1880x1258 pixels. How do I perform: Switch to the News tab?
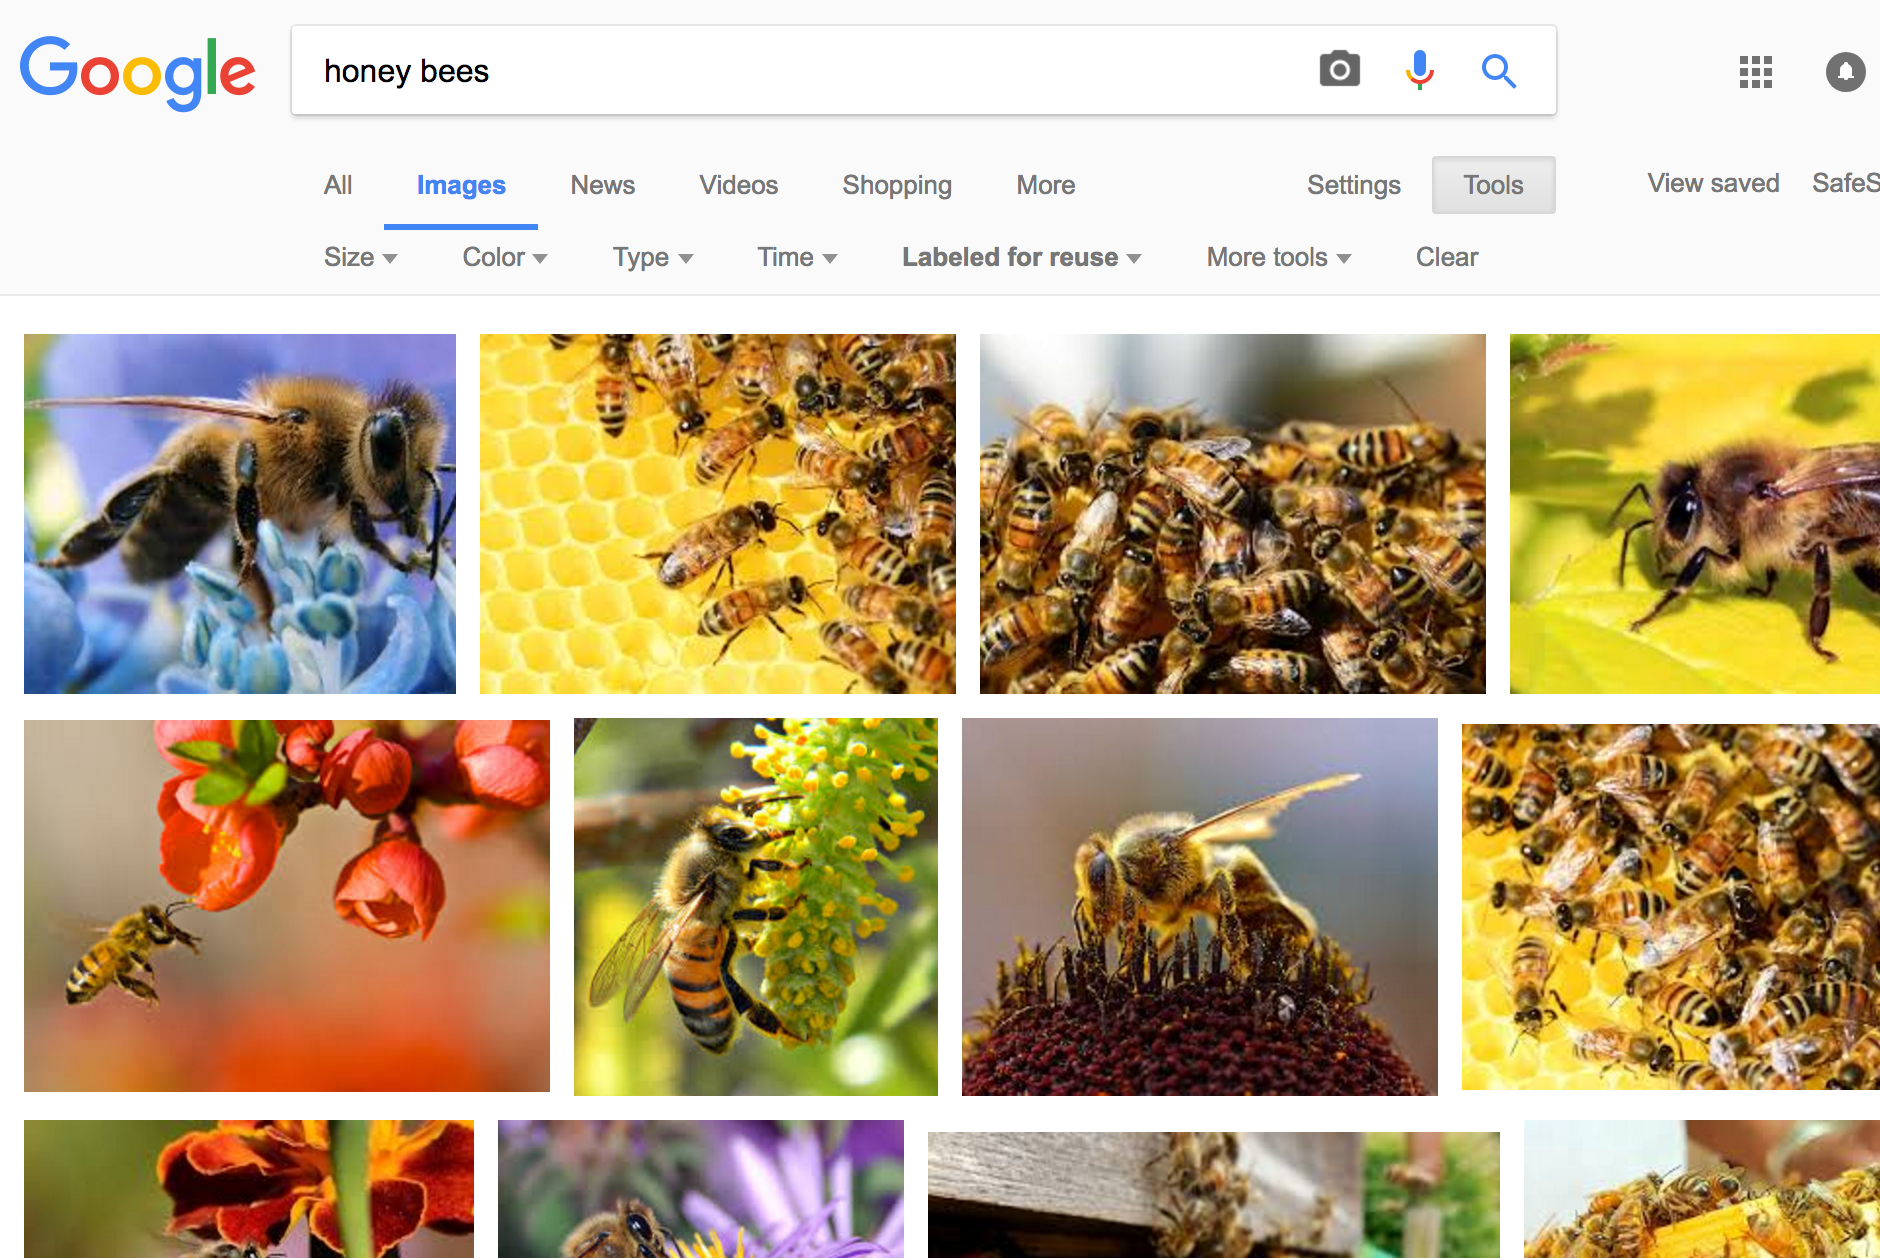pos(602,185)
